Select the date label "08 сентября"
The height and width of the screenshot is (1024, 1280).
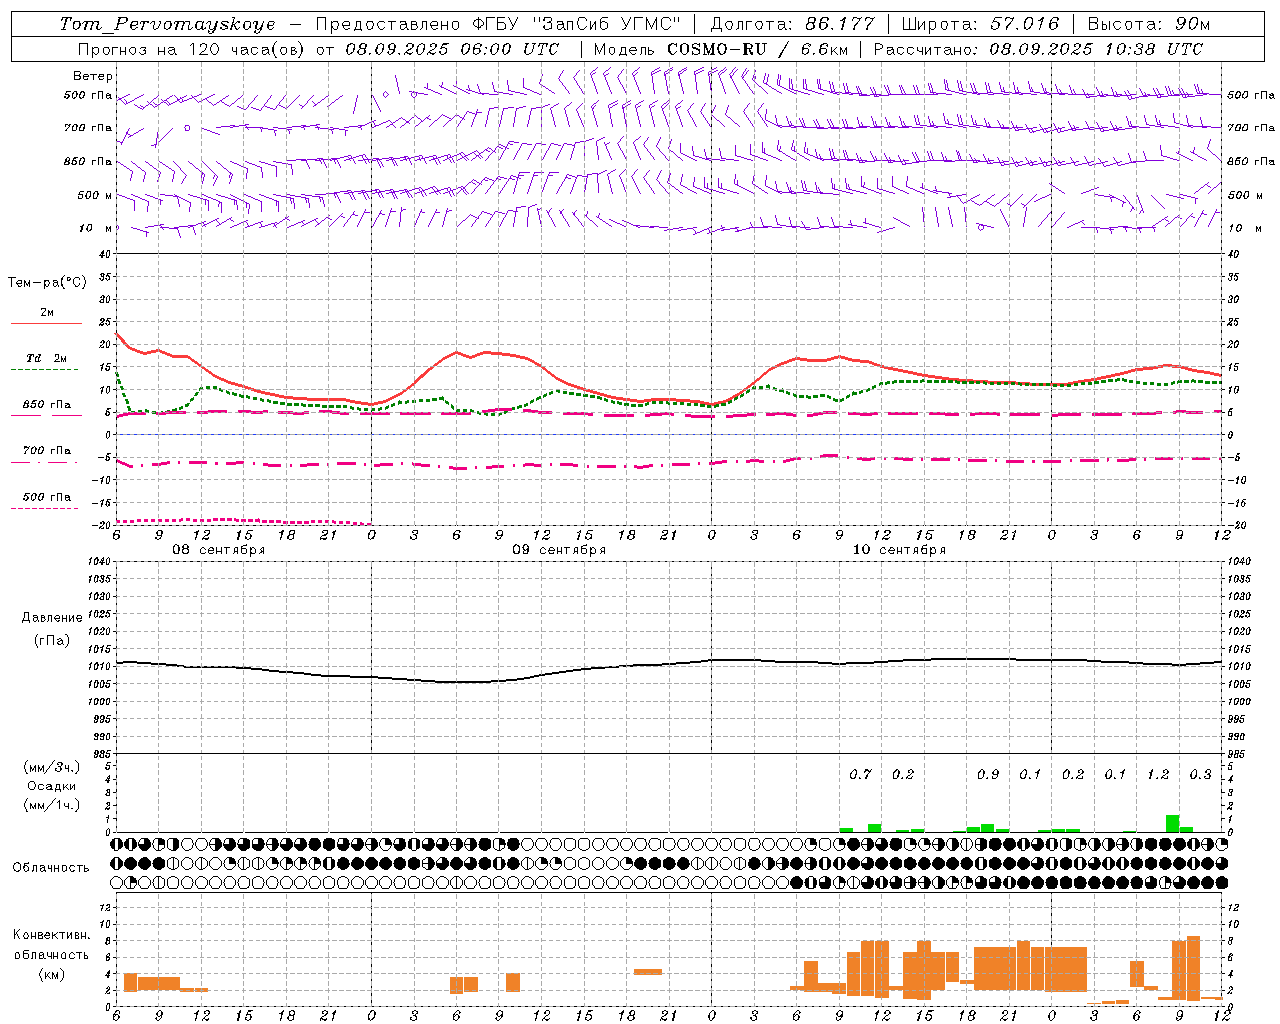tap(219, 550)
